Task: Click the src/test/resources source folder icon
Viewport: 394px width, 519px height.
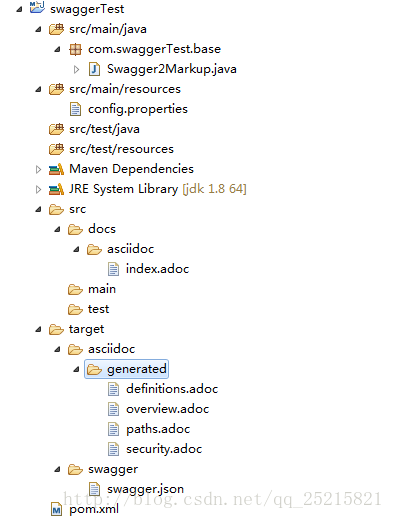Action: point(56,149)
